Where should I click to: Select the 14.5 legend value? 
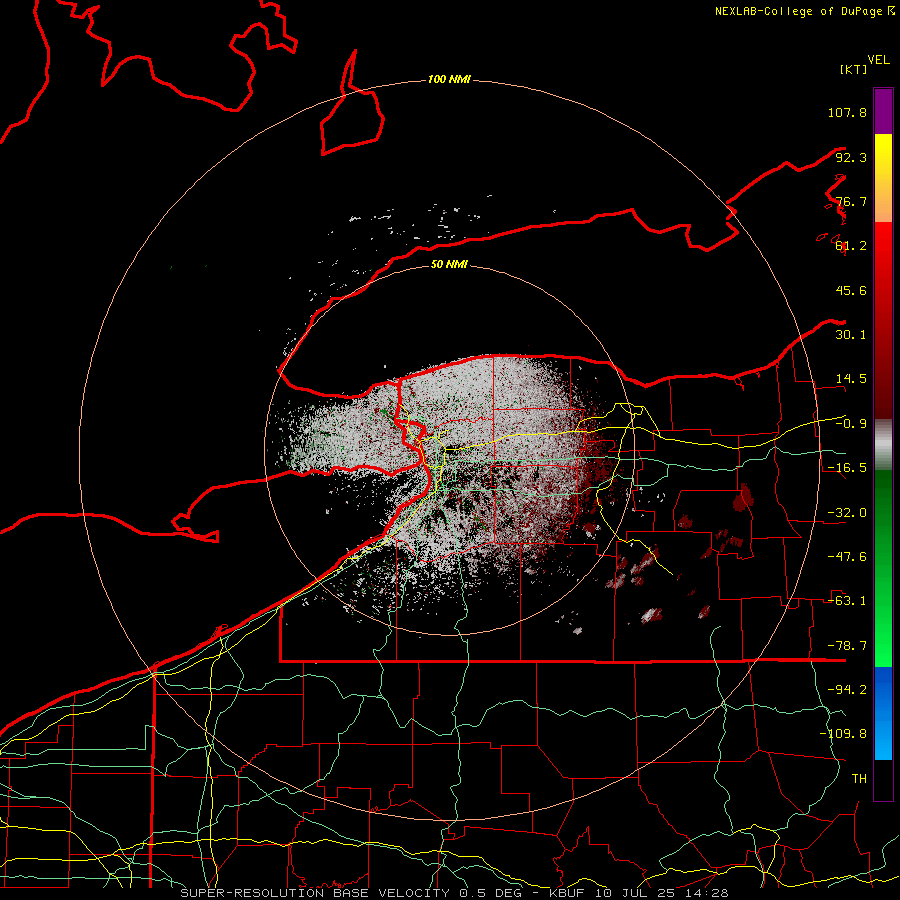coord(851,379)
